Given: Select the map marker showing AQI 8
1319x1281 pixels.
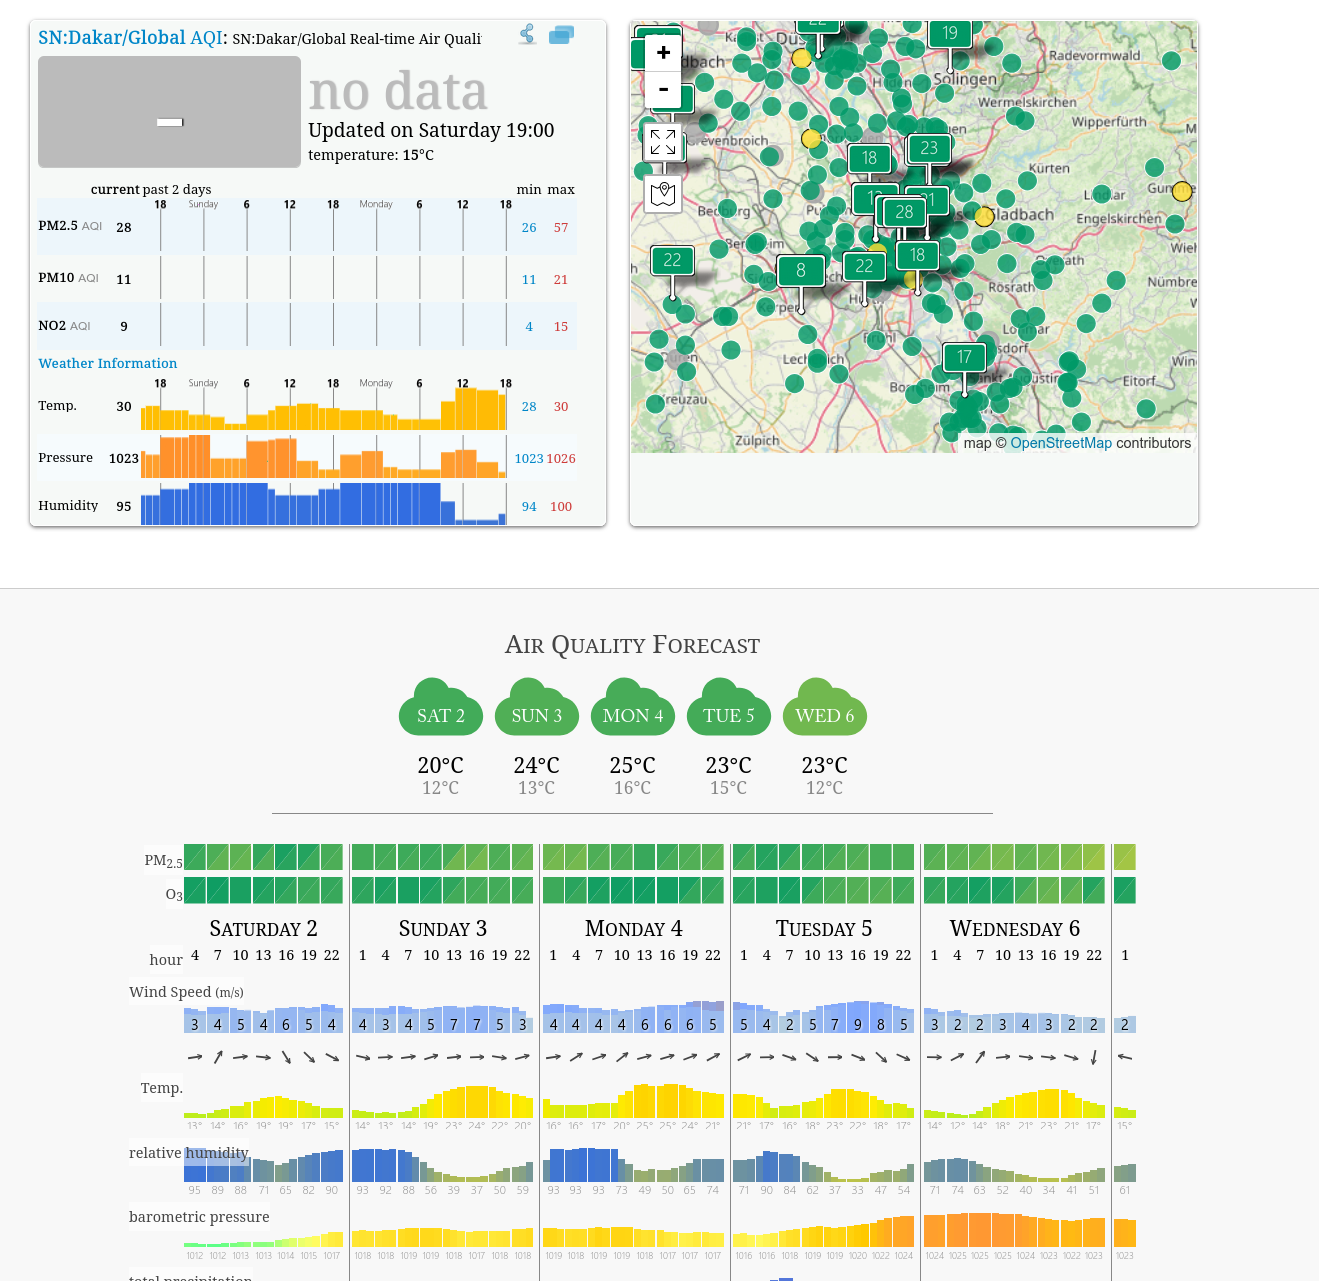Looking at the screenshot, I should click(x=801, y=270).
